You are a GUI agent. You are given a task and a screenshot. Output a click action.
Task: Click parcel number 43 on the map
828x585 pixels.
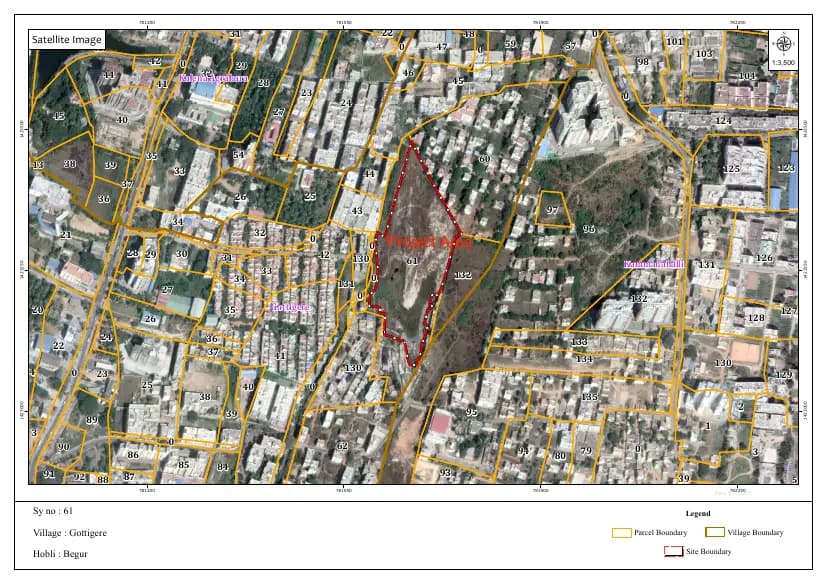click(x=357, y=211)
